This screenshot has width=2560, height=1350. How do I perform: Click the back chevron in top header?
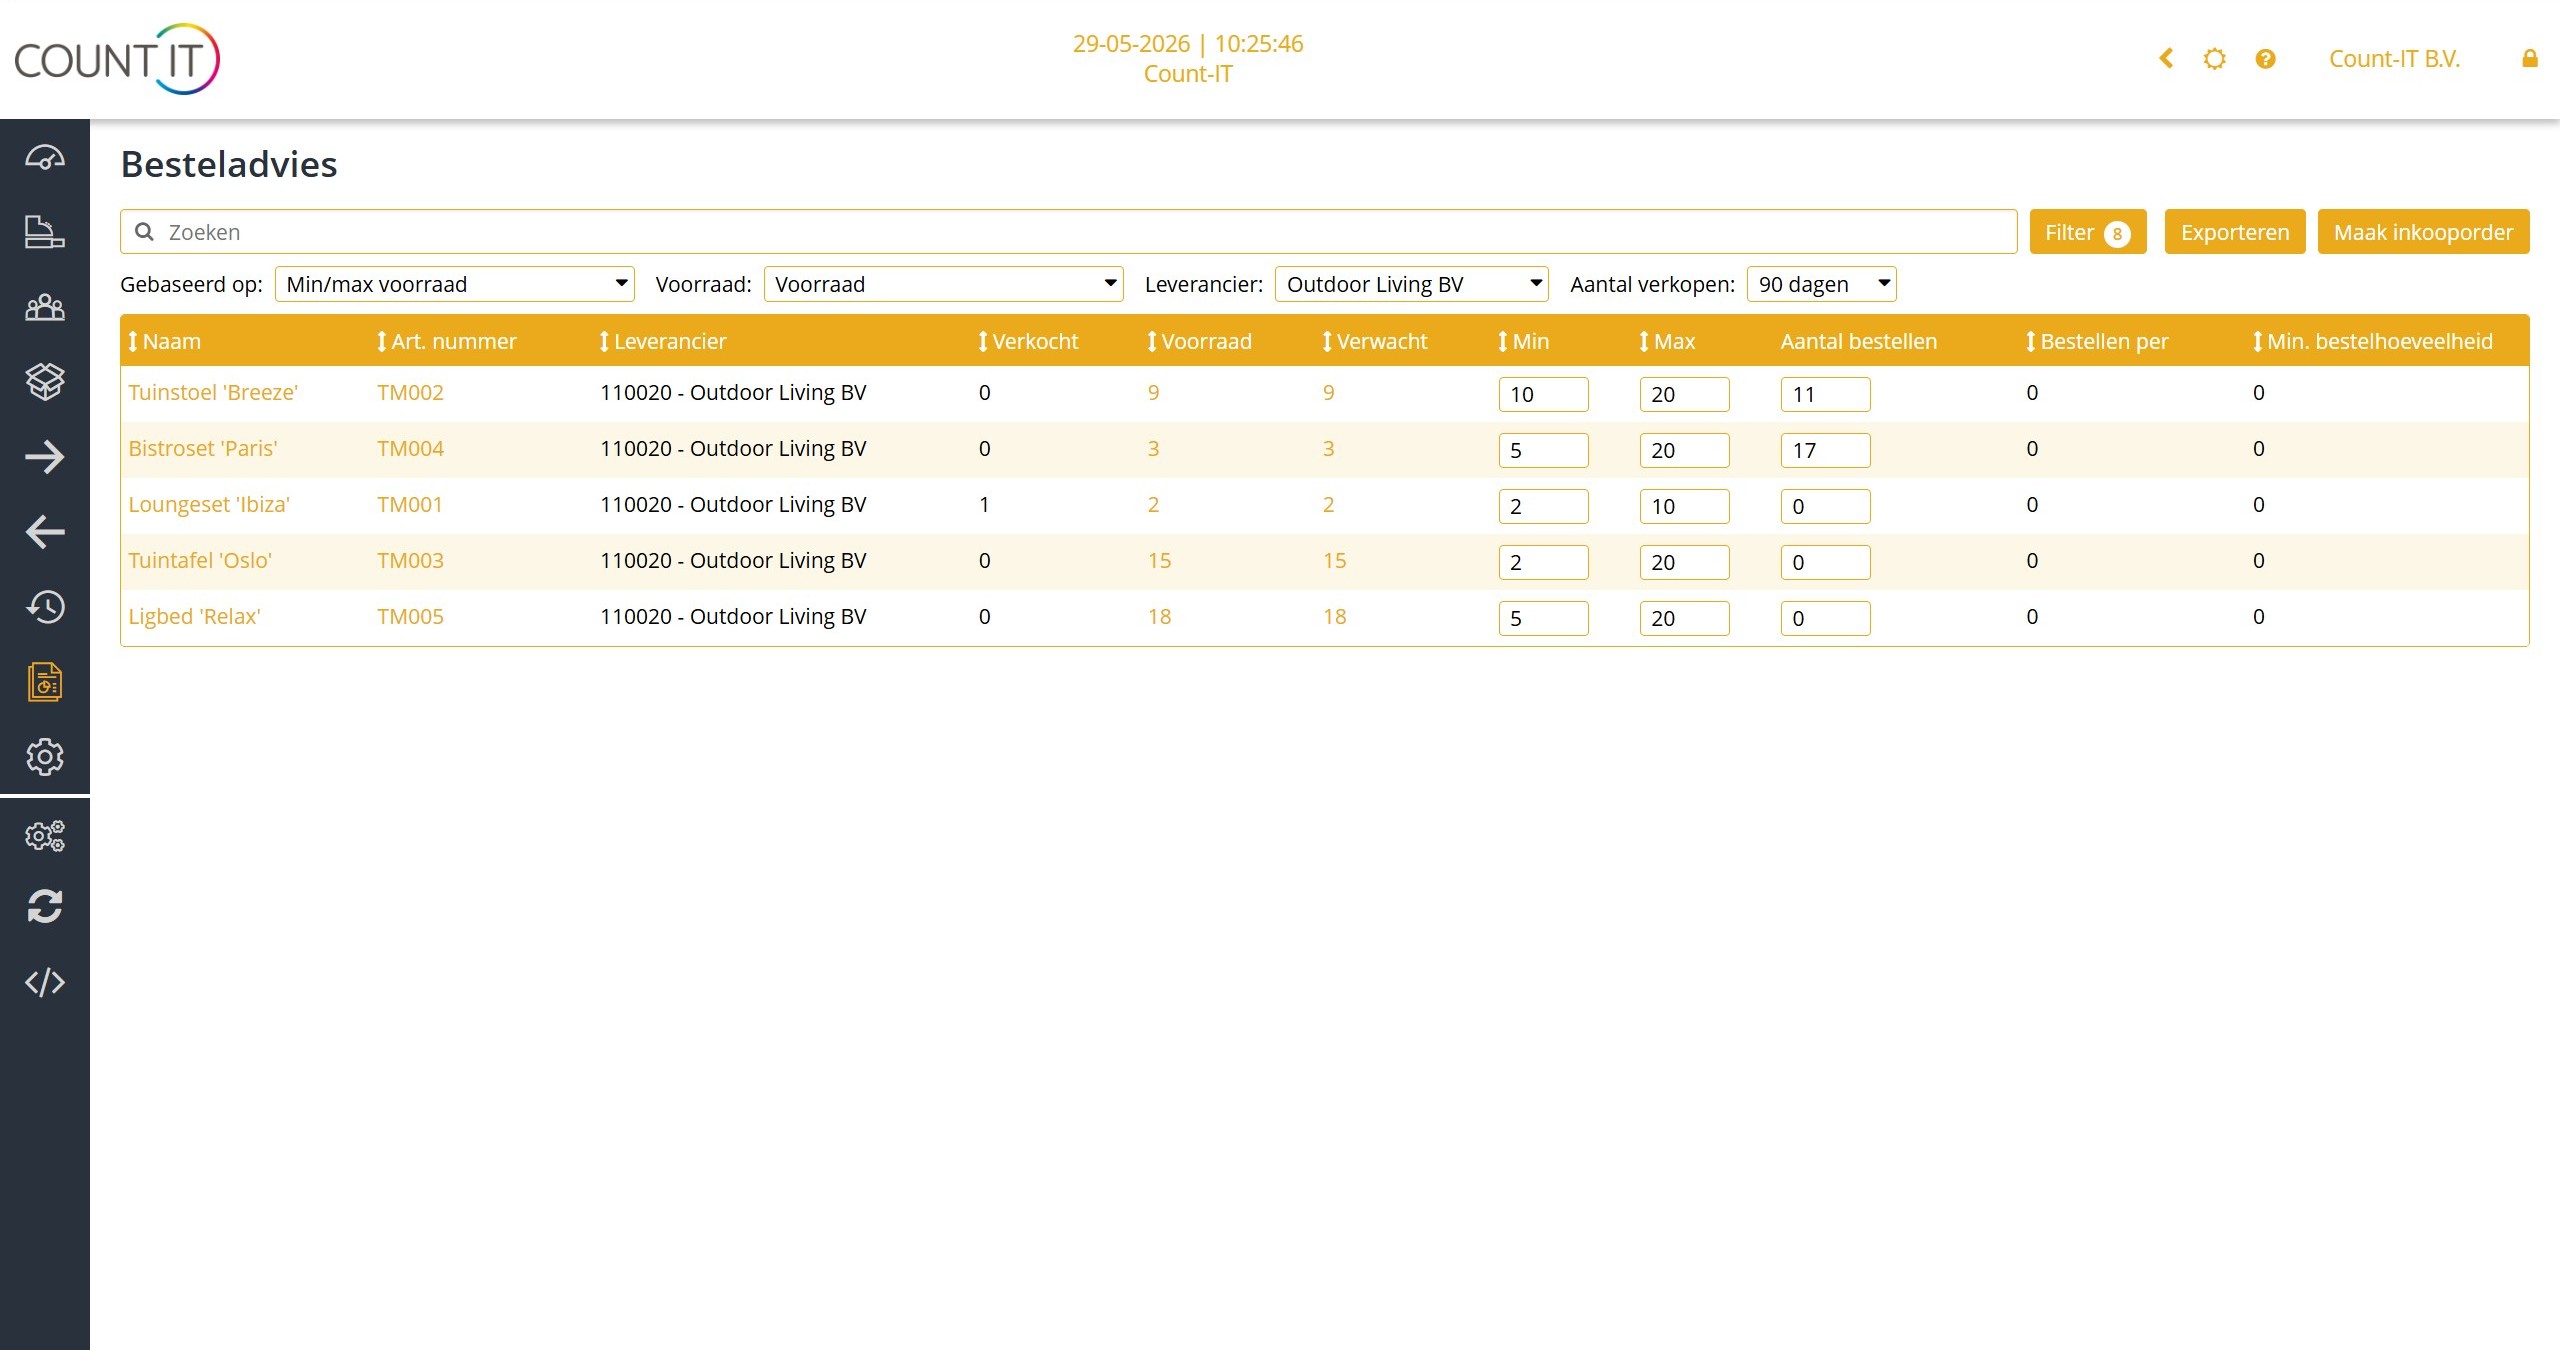2166,58
